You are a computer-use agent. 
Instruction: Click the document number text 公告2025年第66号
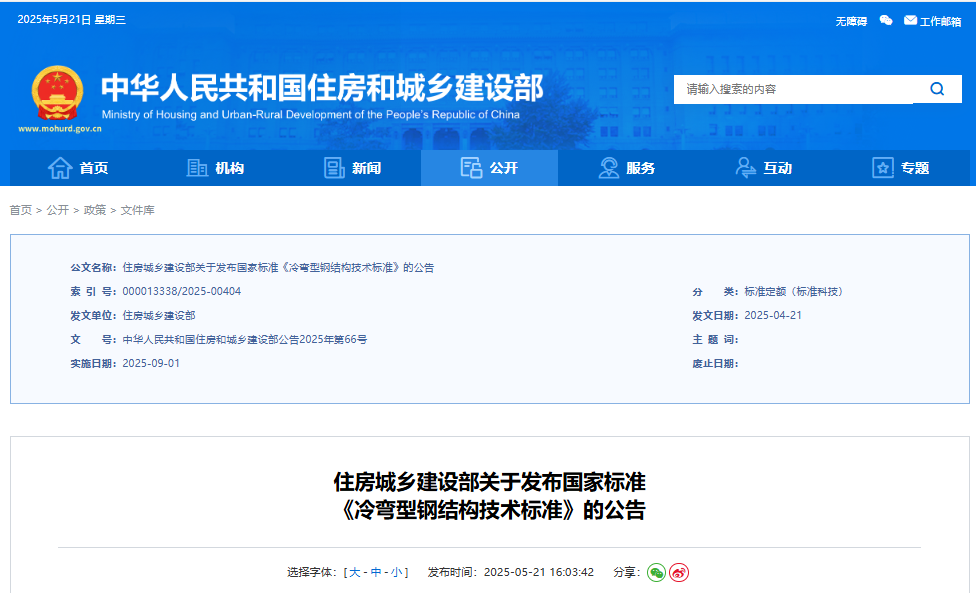pos(323,340)
